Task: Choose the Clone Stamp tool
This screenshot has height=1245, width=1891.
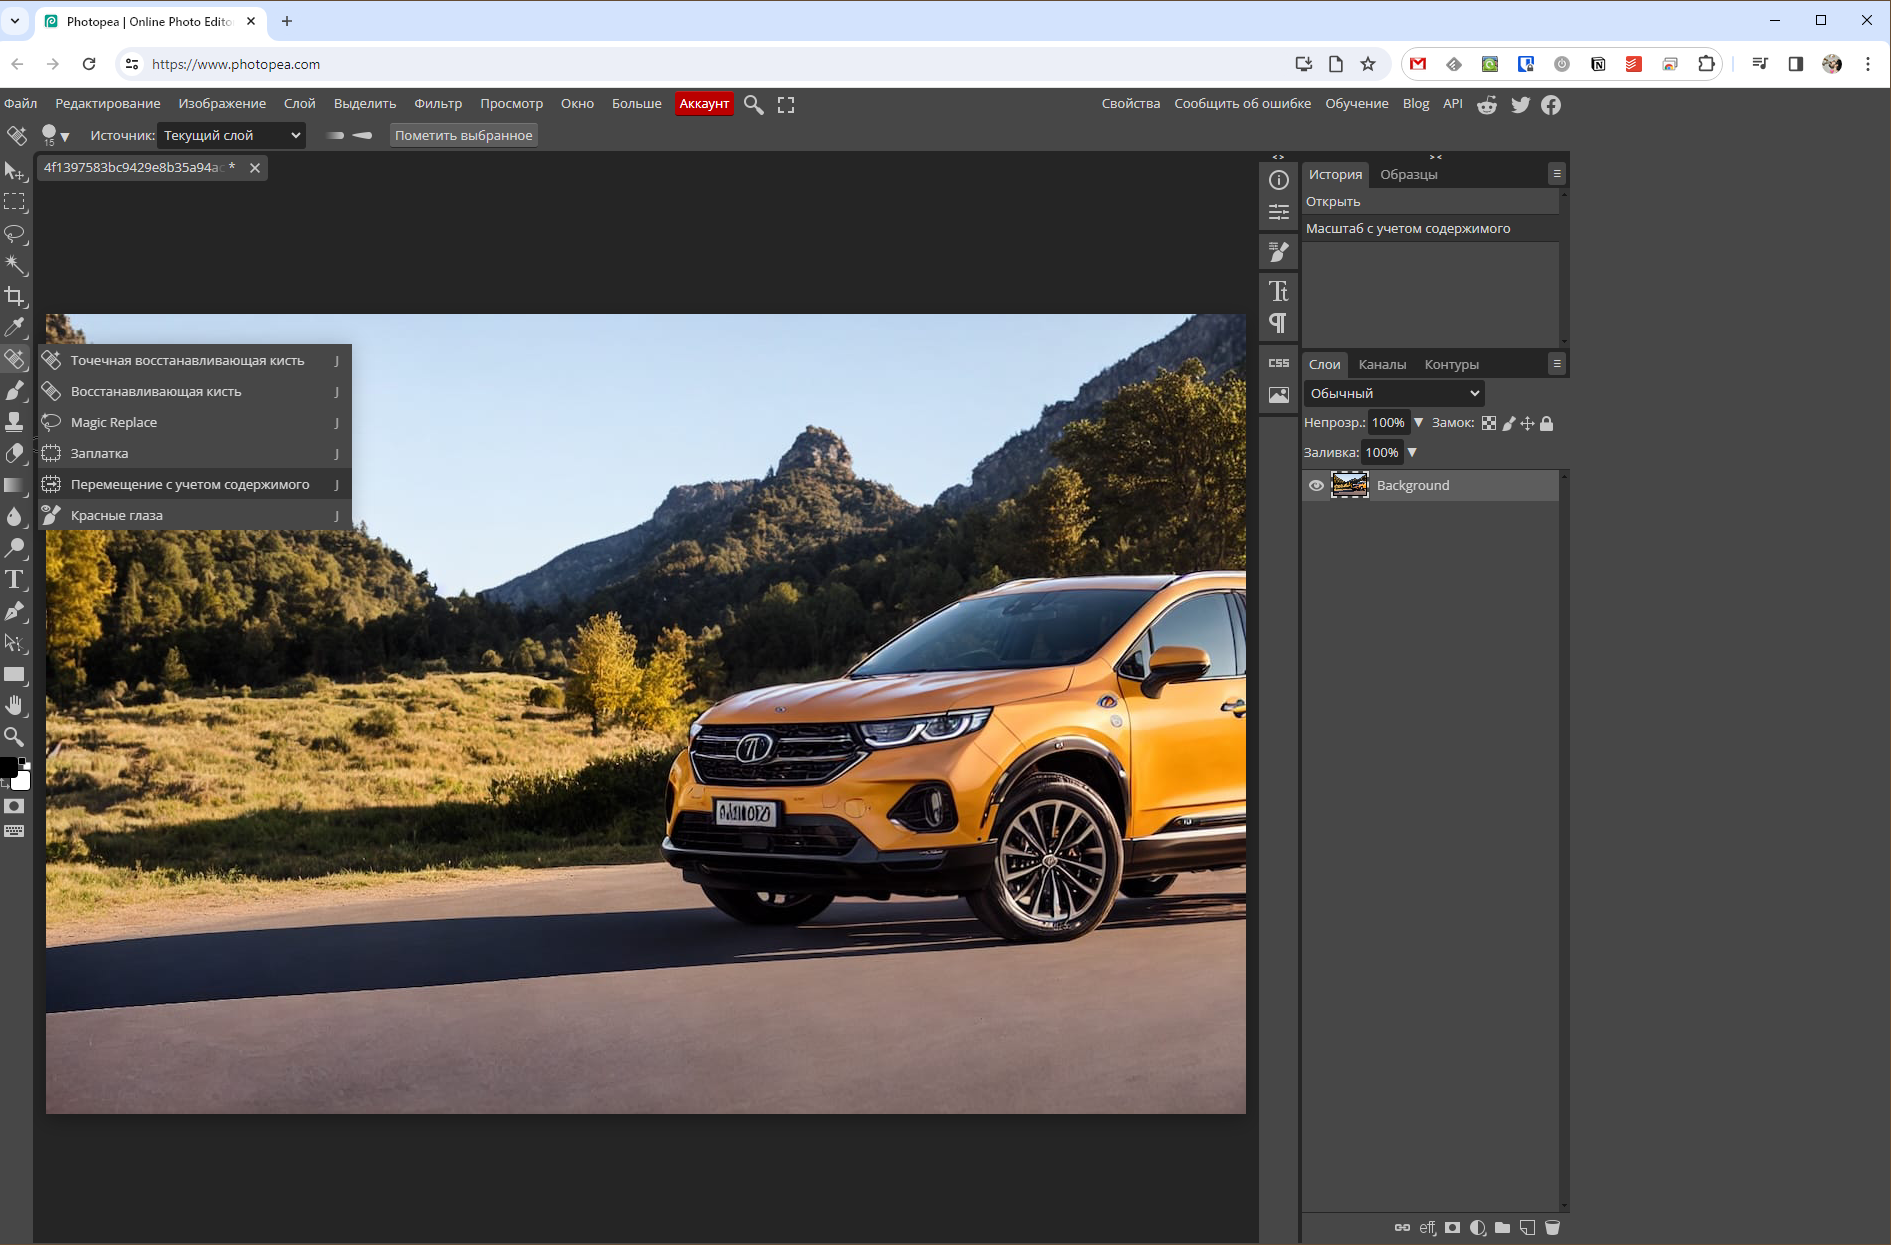Action: [x=15, y=421]
